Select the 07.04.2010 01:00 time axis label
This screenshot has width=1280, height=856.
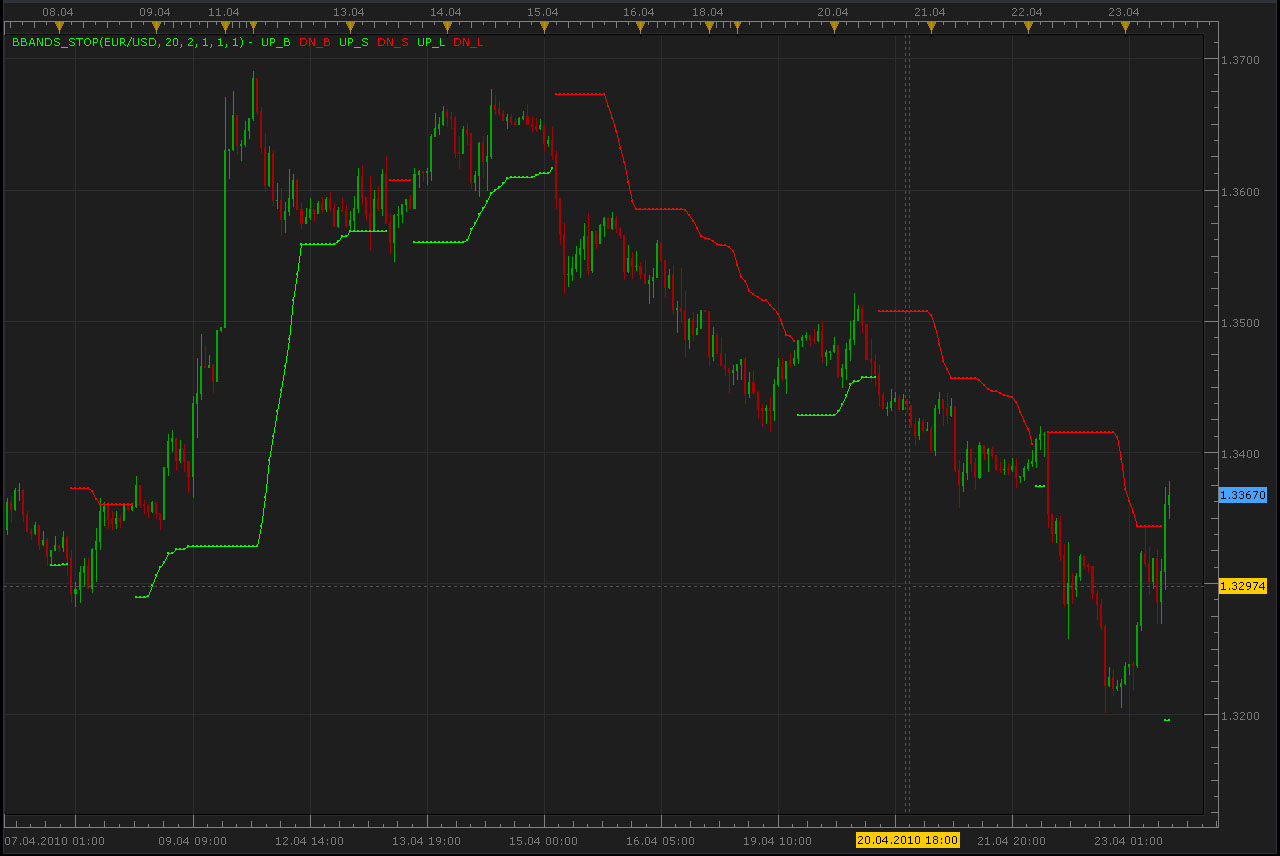pos(55,841)
